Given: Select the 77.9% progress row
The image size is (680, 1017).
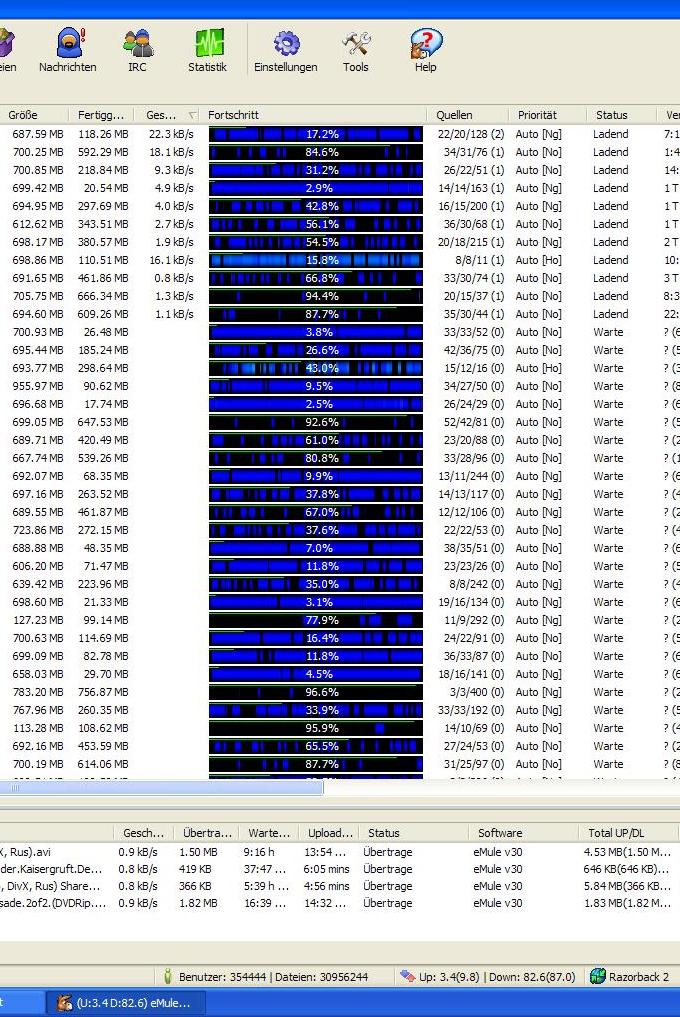Looking at the screenshot, I should click(315, 620).
